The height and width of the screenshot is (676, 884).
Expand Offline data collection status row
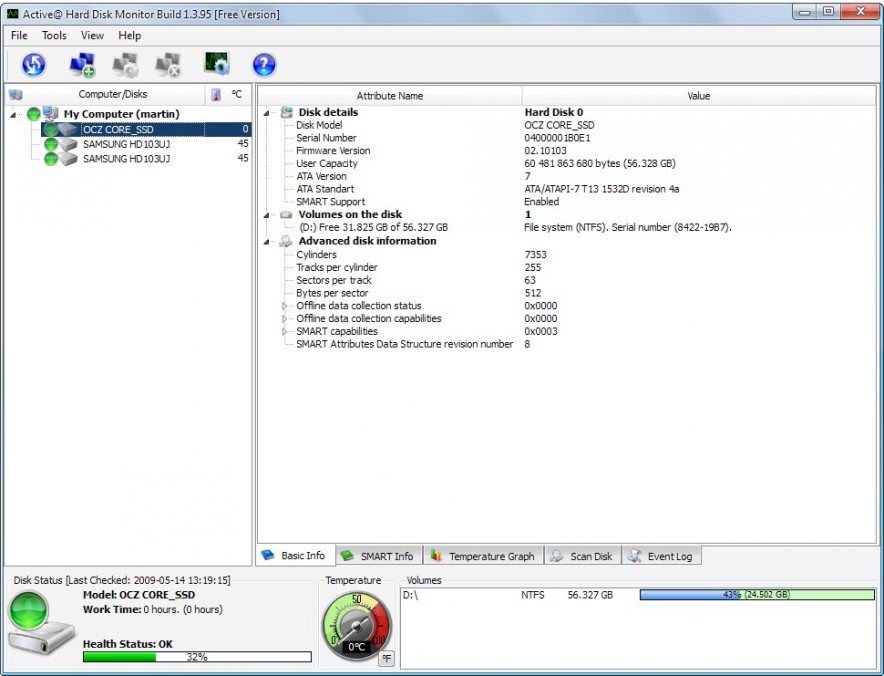286,306
